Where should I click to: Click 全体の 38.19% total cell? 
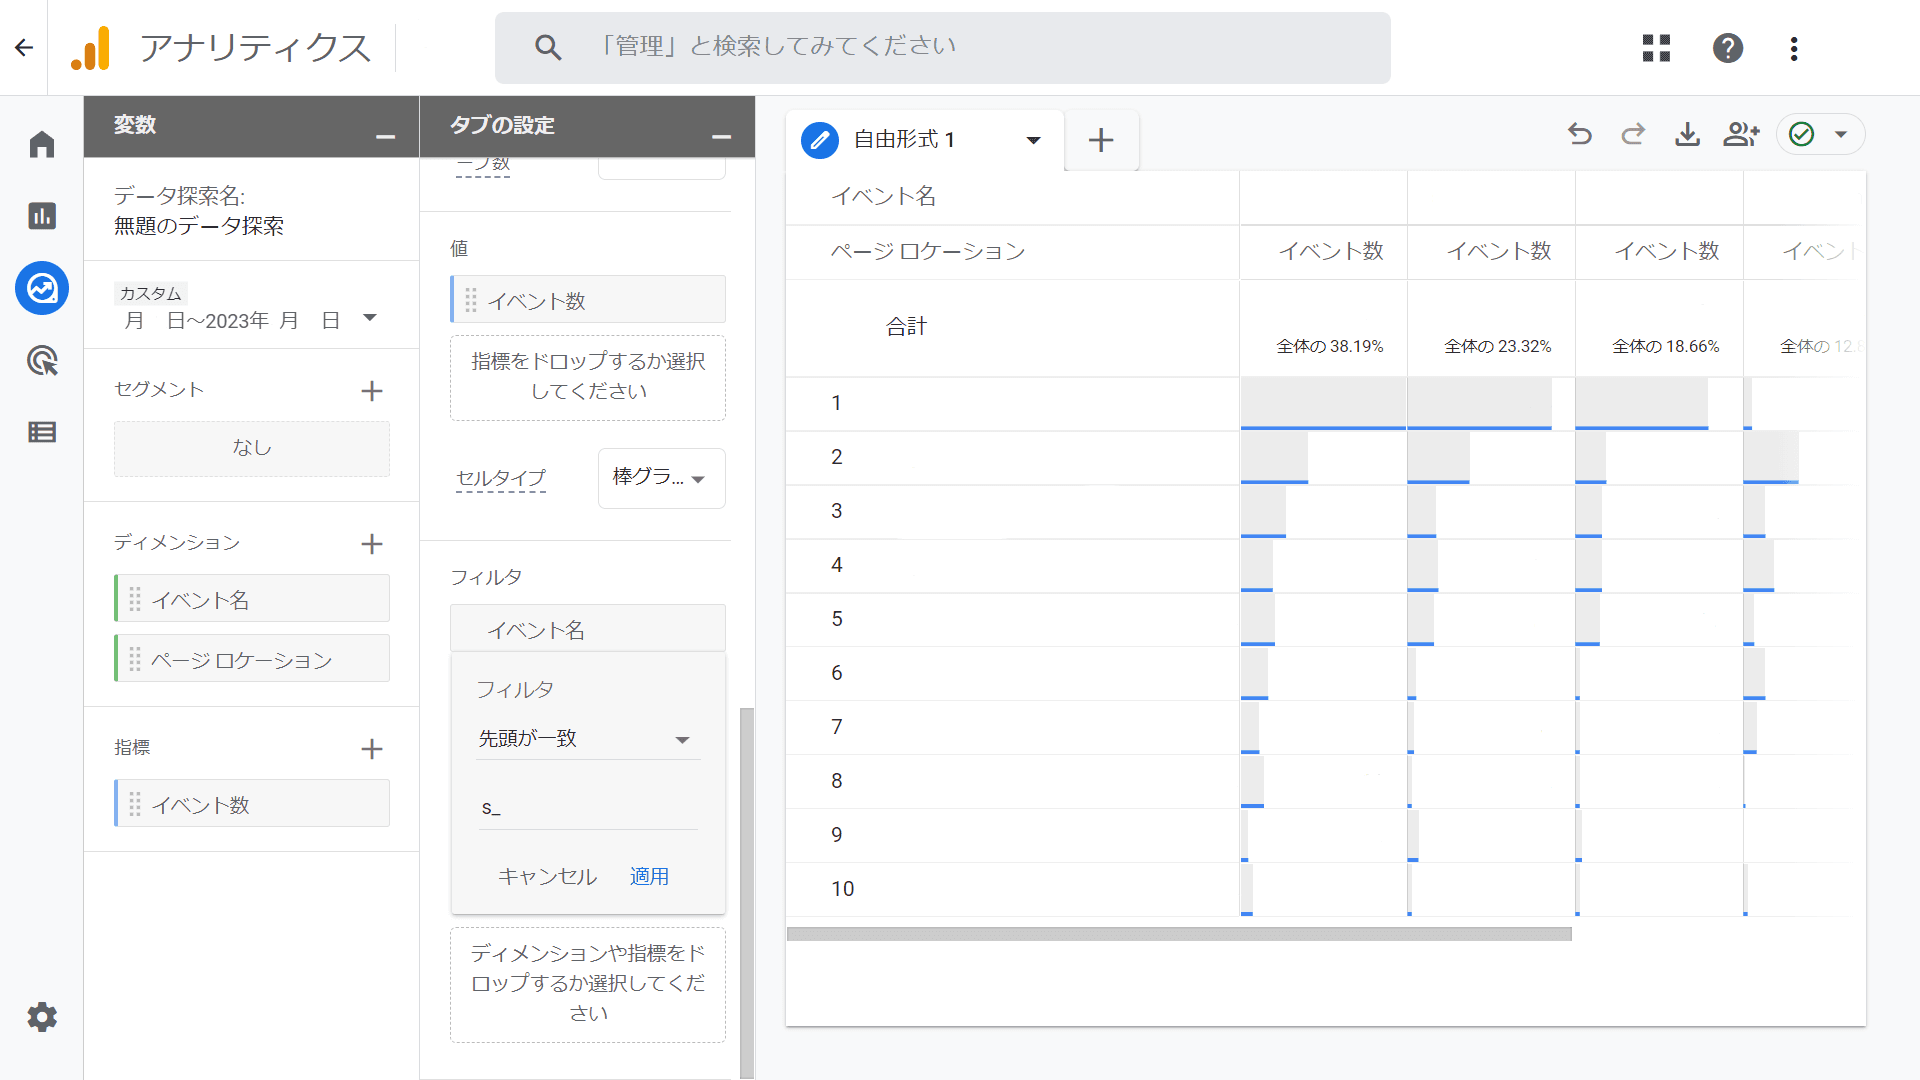1330,346
